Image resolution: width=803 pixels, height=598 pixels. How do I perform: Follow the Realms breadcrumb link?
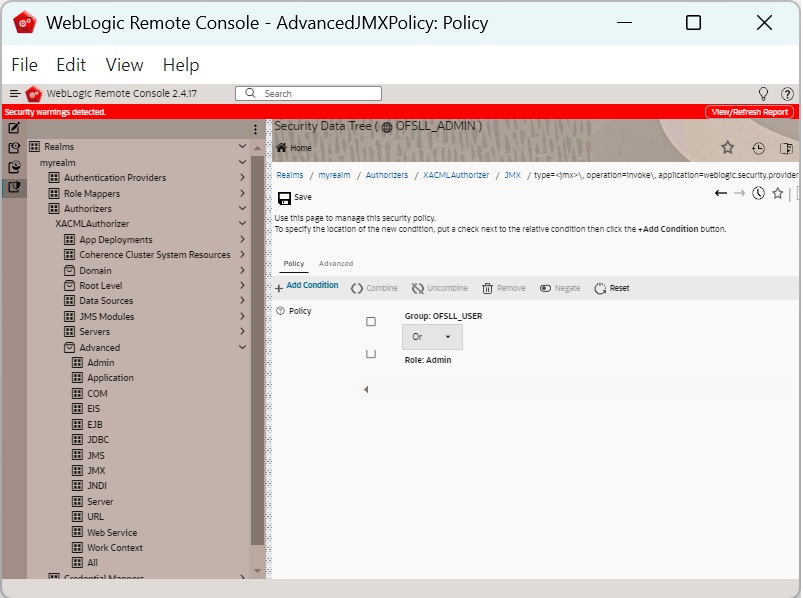[290, 175]
